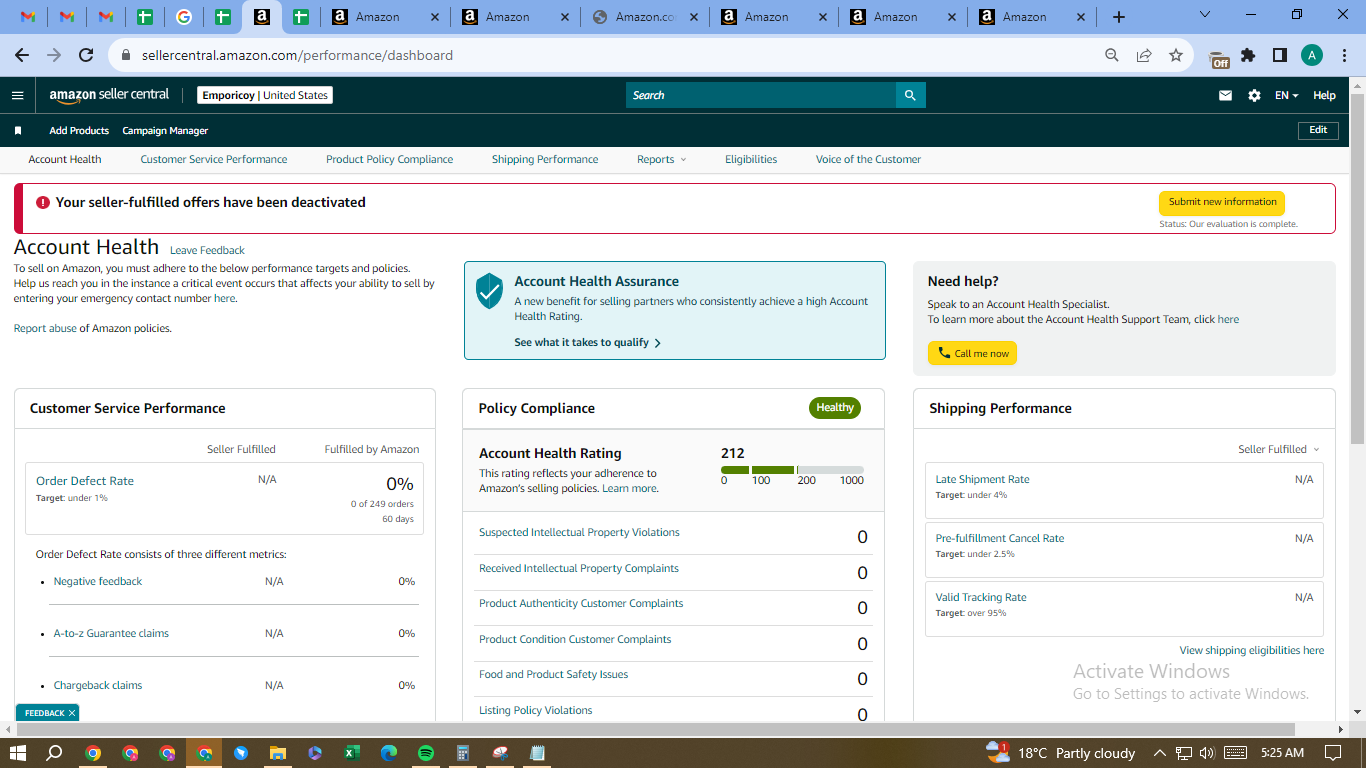
Task: Click the browser address bar
Action: pyautogui.click(x=610, y=55)
